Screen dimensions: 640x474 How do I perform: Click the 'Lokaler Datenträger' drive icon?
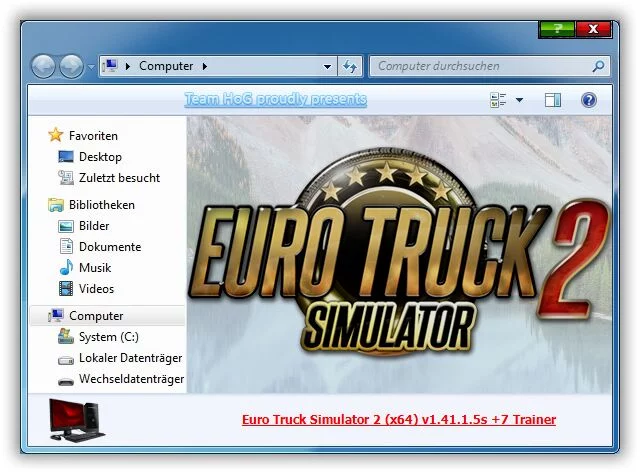[x=66, y=360]
